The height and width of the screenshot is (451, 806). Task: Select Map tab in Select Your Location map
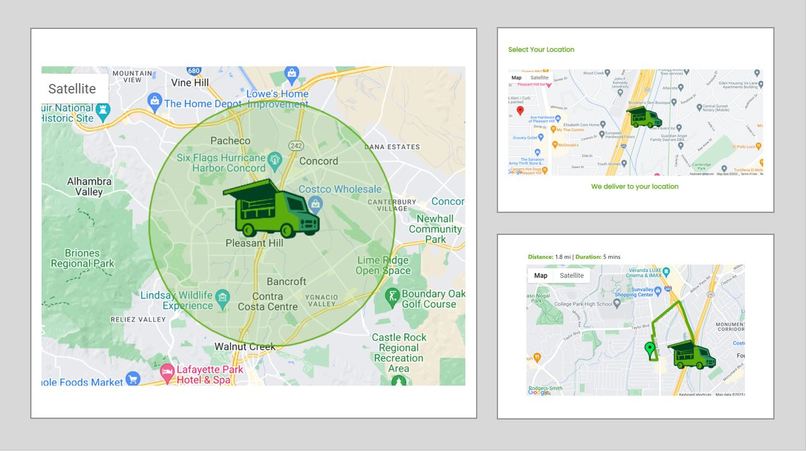tap(517, 78)
